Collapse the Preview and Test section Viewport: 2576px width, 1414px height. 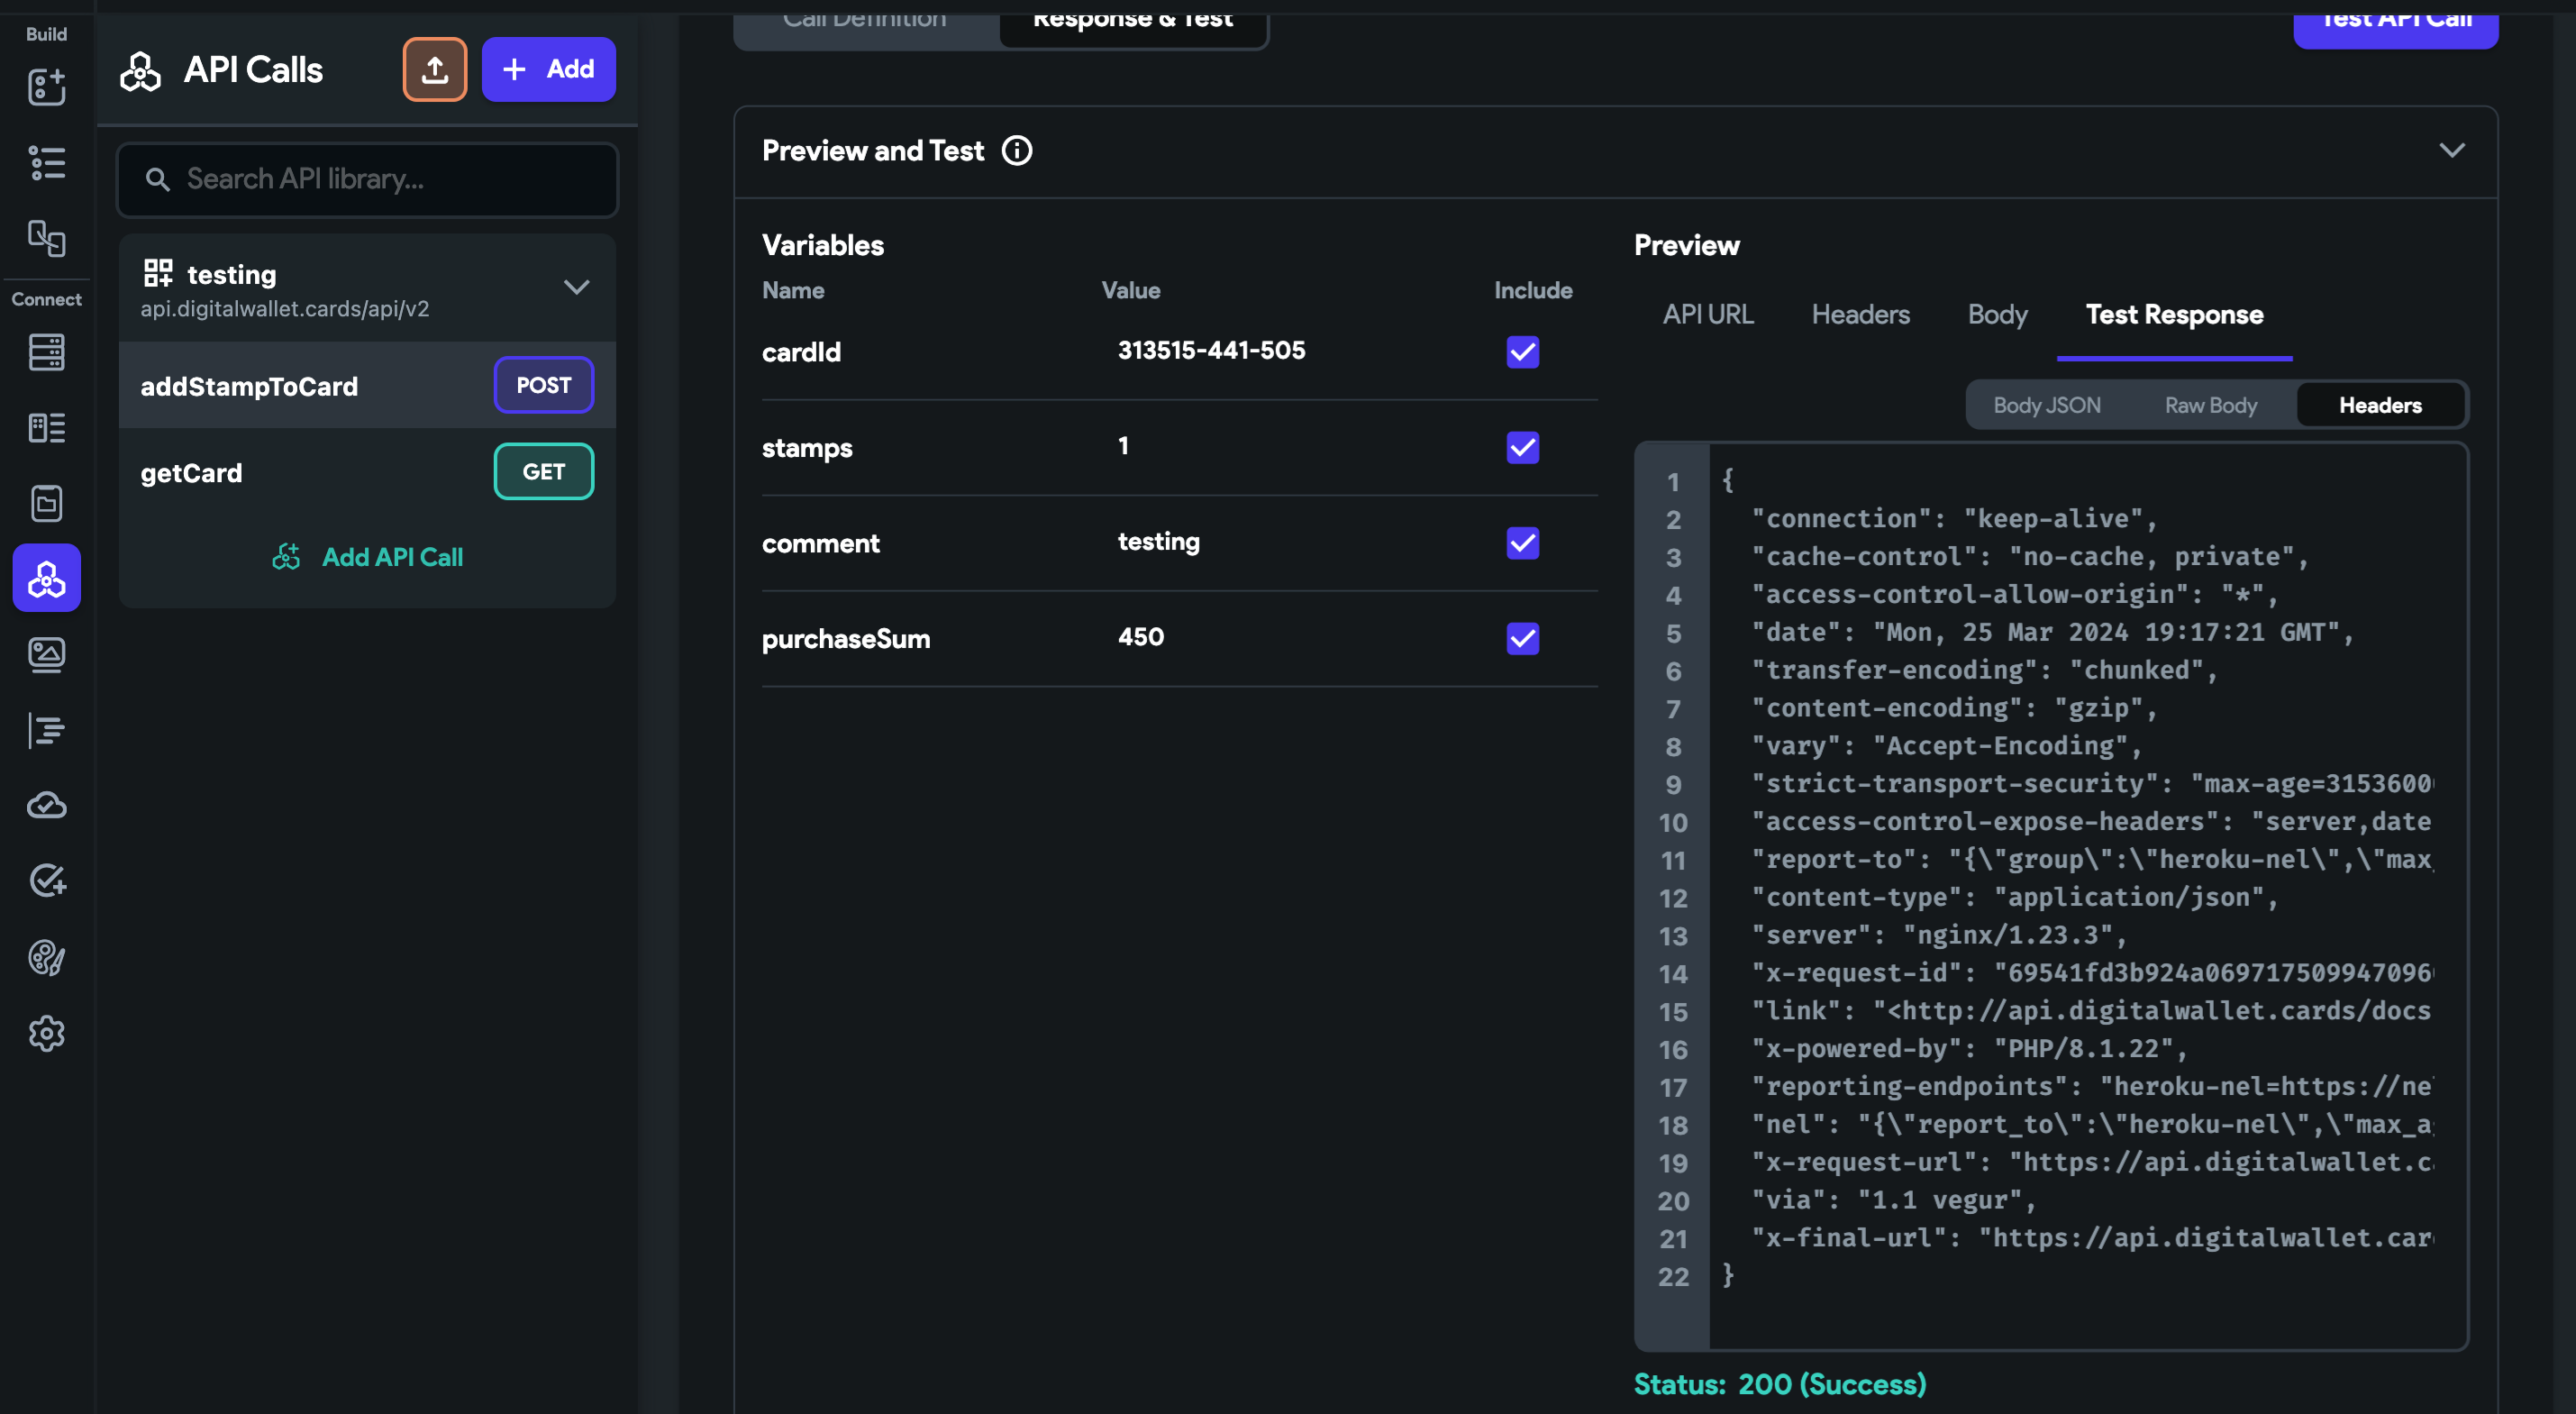2451,150
